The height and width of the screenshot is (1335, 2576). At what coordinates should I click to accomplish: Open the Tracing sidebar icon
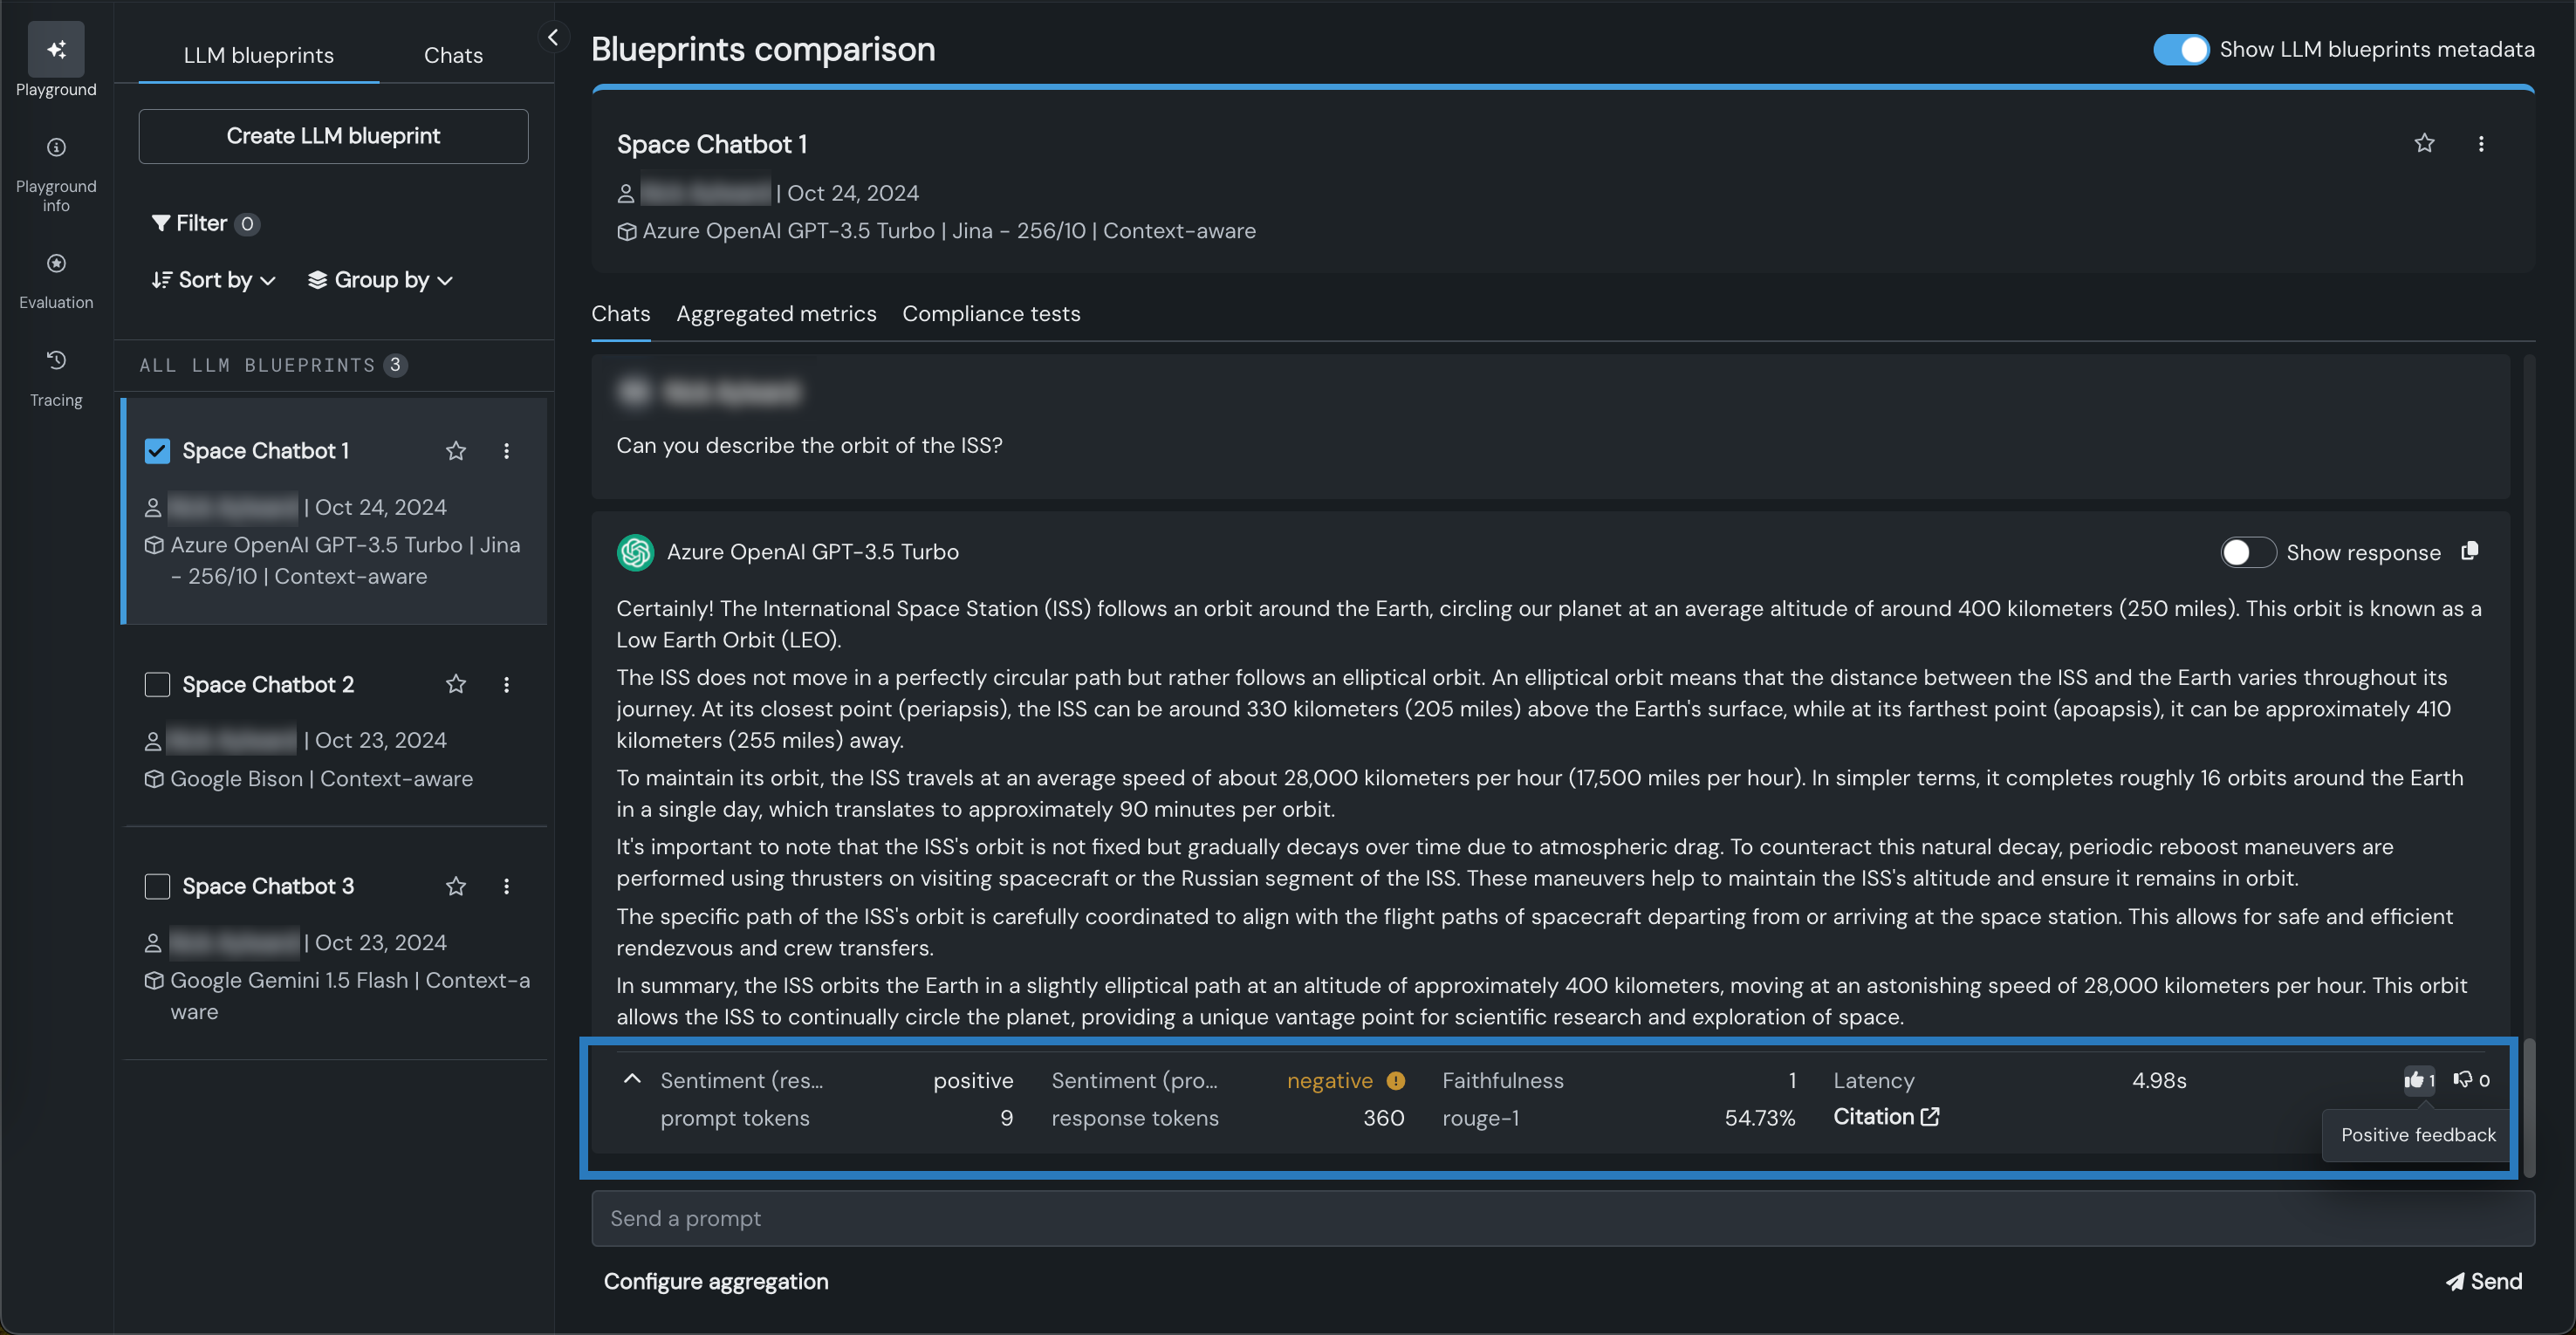56,361
